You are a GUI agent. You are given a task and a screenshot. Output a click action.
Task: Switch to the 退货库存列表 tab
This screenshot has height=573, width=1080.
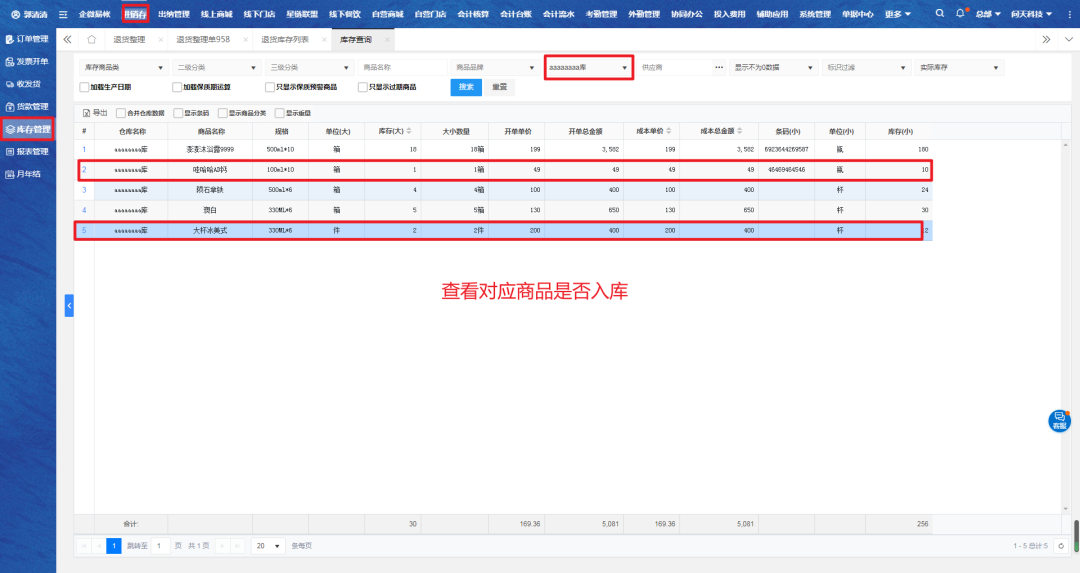(x=284, y=39)
